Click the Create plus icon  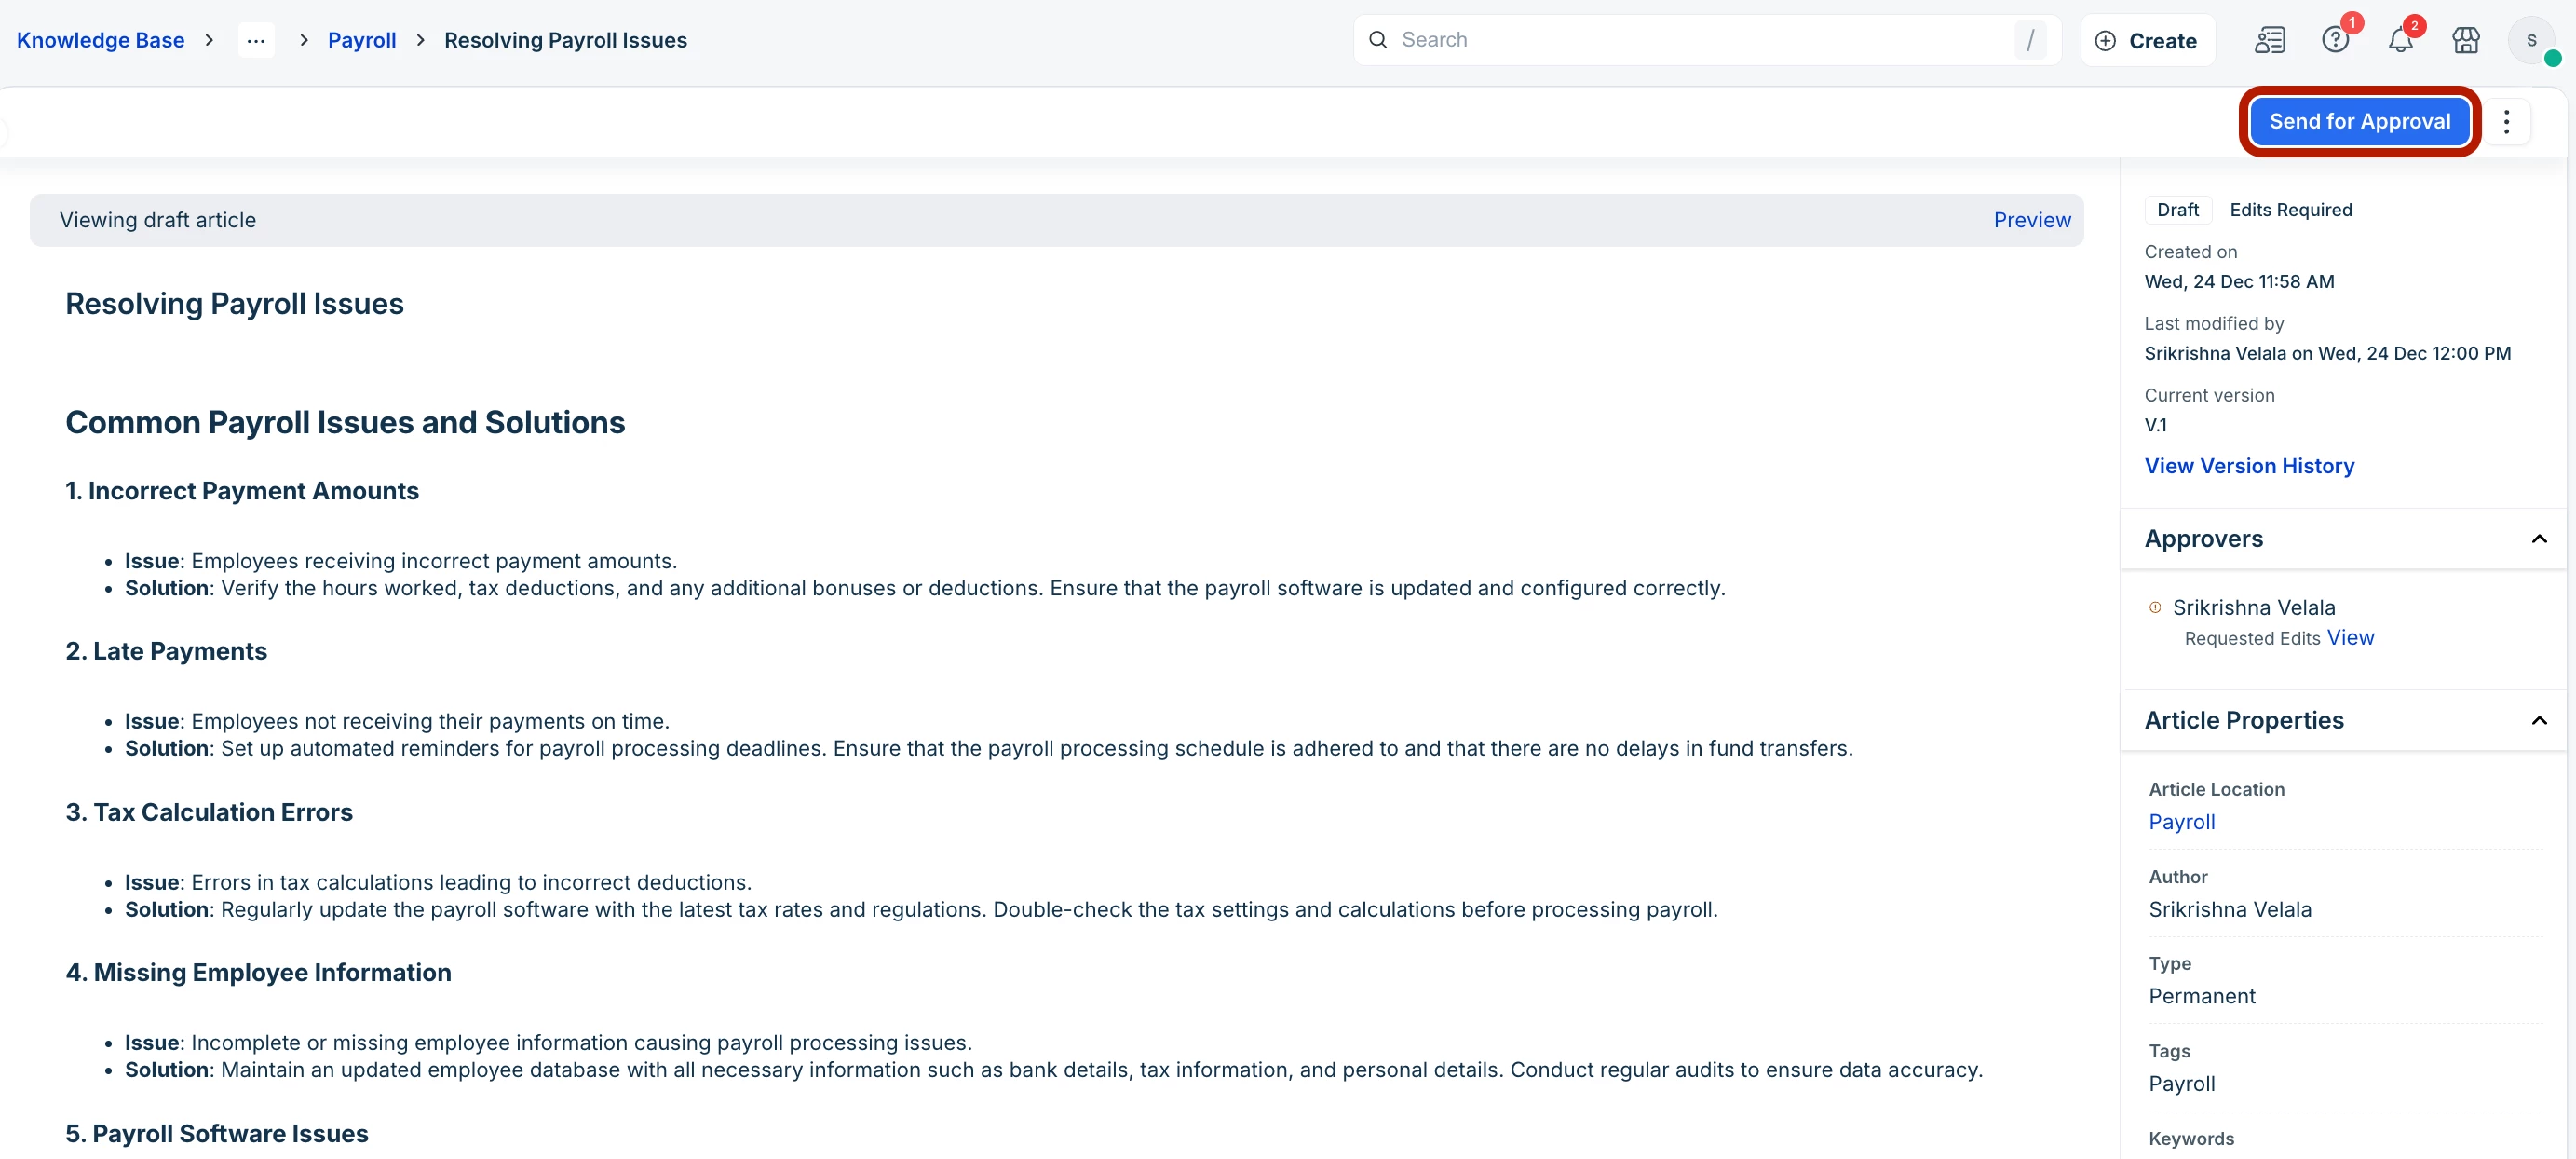coord(2105,41)
